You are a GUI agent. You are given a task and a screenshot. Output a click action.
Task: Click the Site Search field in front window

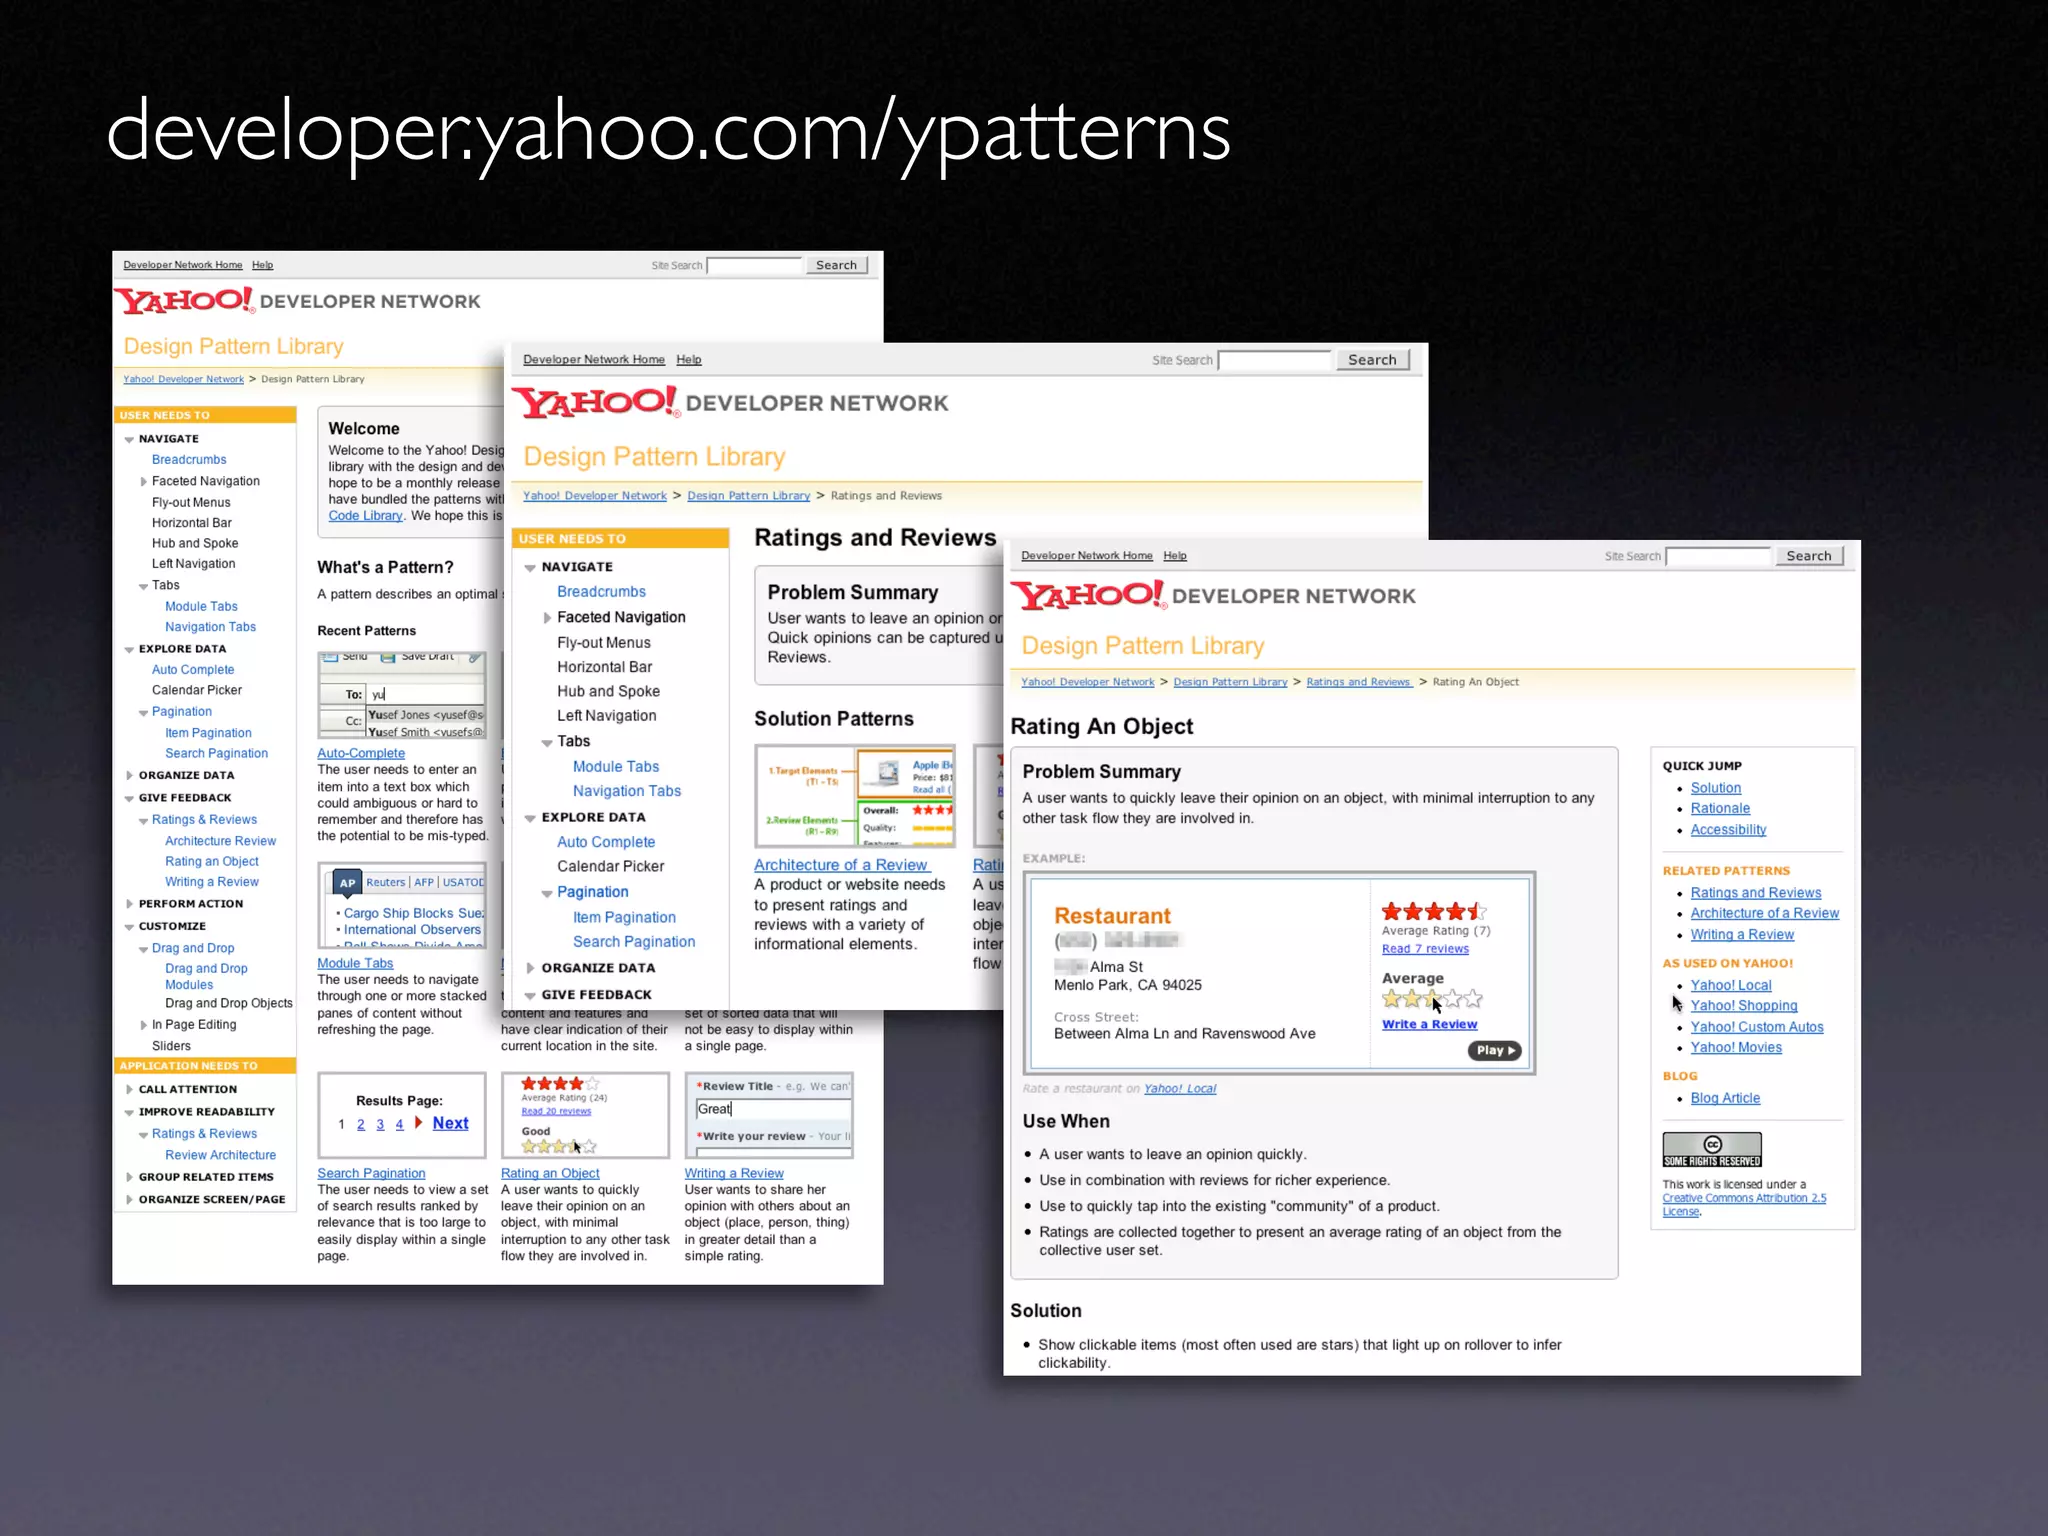(x=1719, y=556)
